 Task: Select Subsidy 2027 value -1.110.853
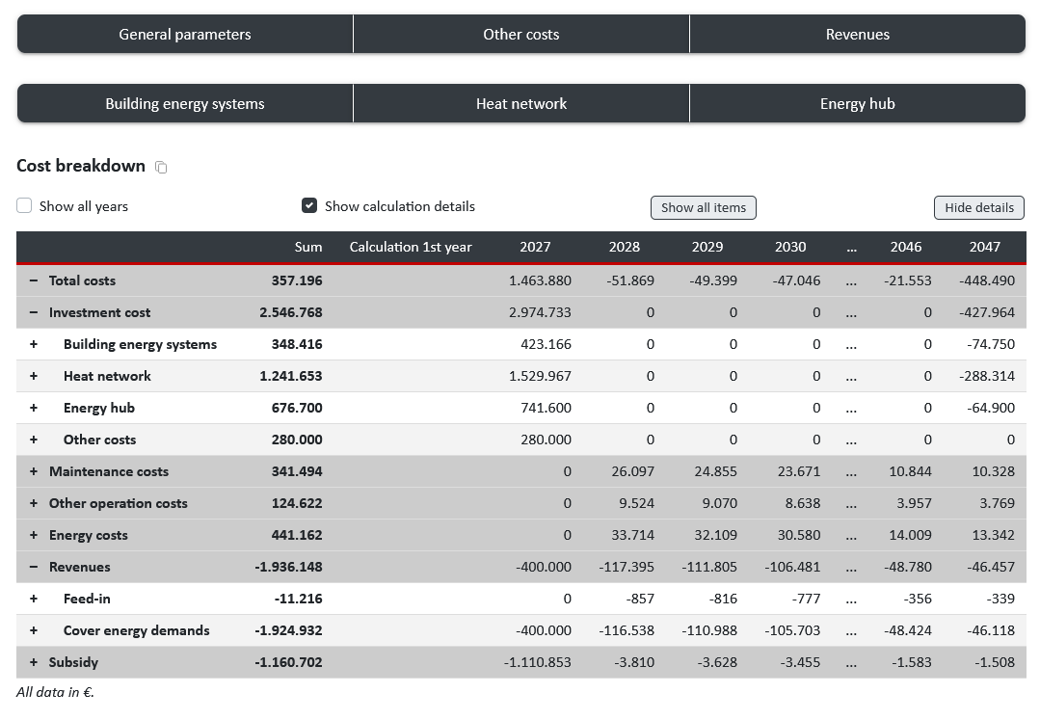pos(537,662)
